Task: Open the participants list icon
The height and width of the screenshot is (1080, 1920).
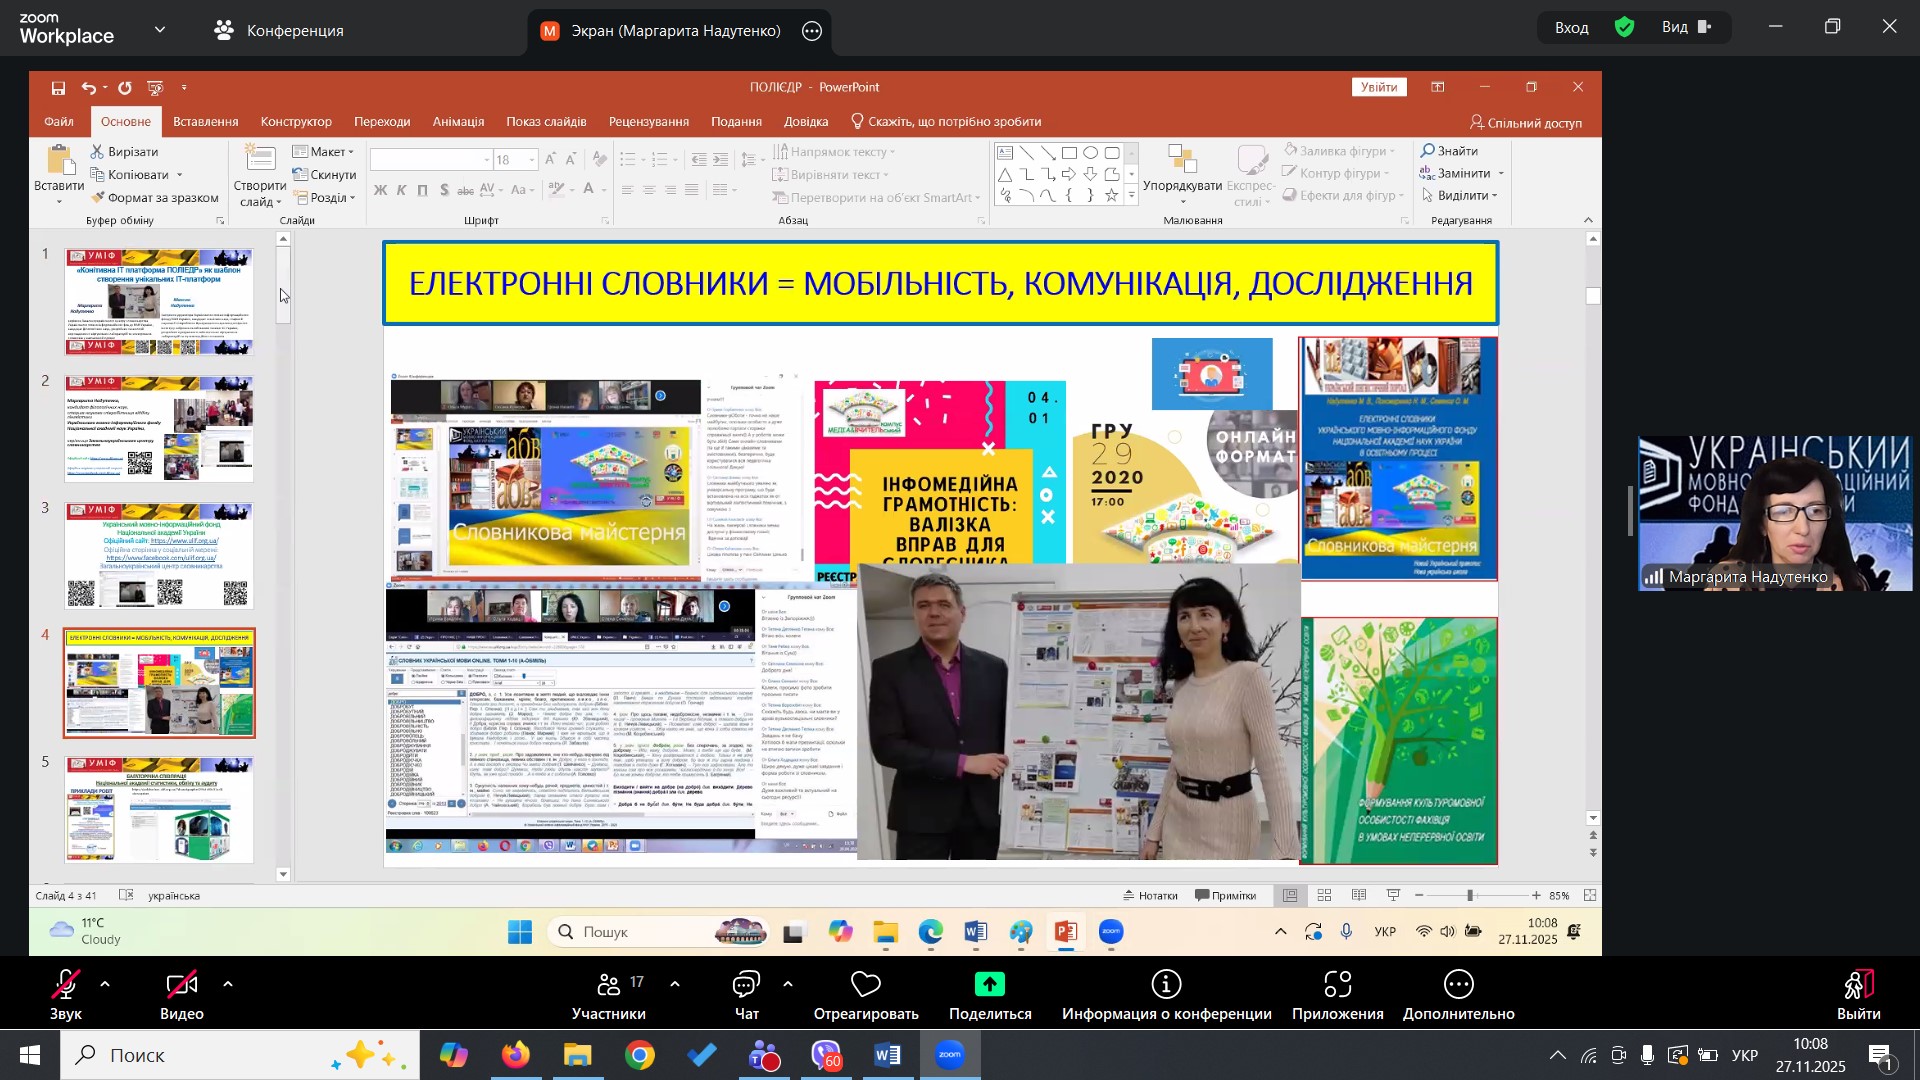Action: click(608, 986)
